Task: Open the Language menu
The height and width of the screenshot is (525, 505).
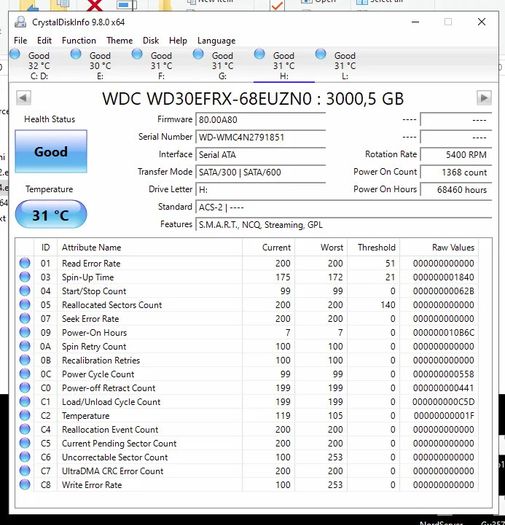Action: tap(216, 41)
